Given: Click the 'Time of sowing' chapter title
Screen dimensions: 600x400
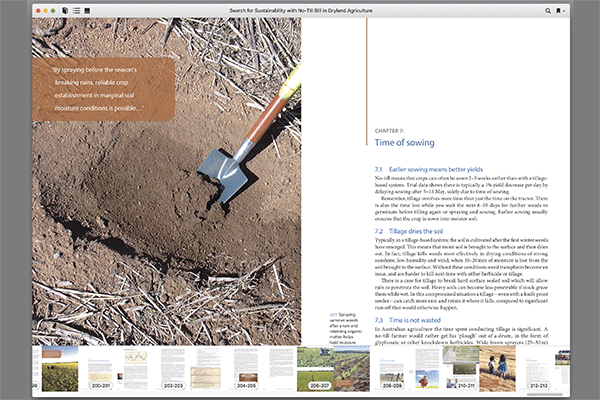Looking at the screenshot, I should coord(401,143).
